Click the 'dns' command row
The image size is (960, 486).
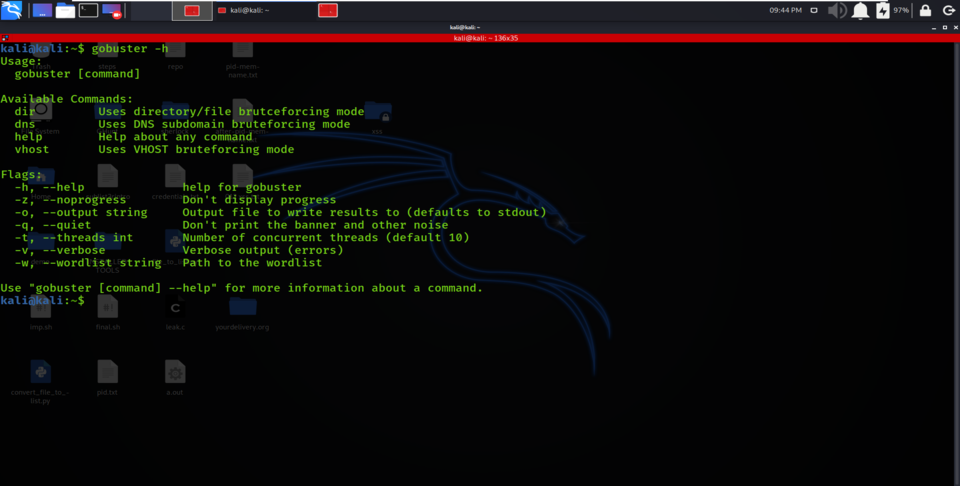182,124
